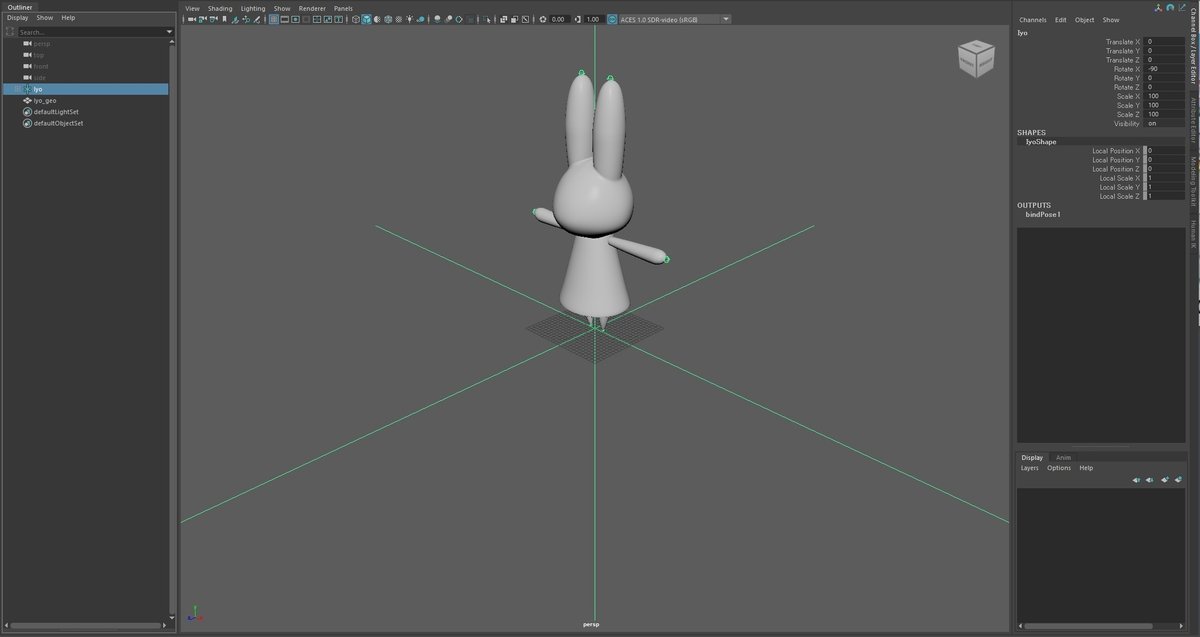Open the Outliner Help menu
The height and width of the screenshot is (637, 1200).
tap(68, 18)
